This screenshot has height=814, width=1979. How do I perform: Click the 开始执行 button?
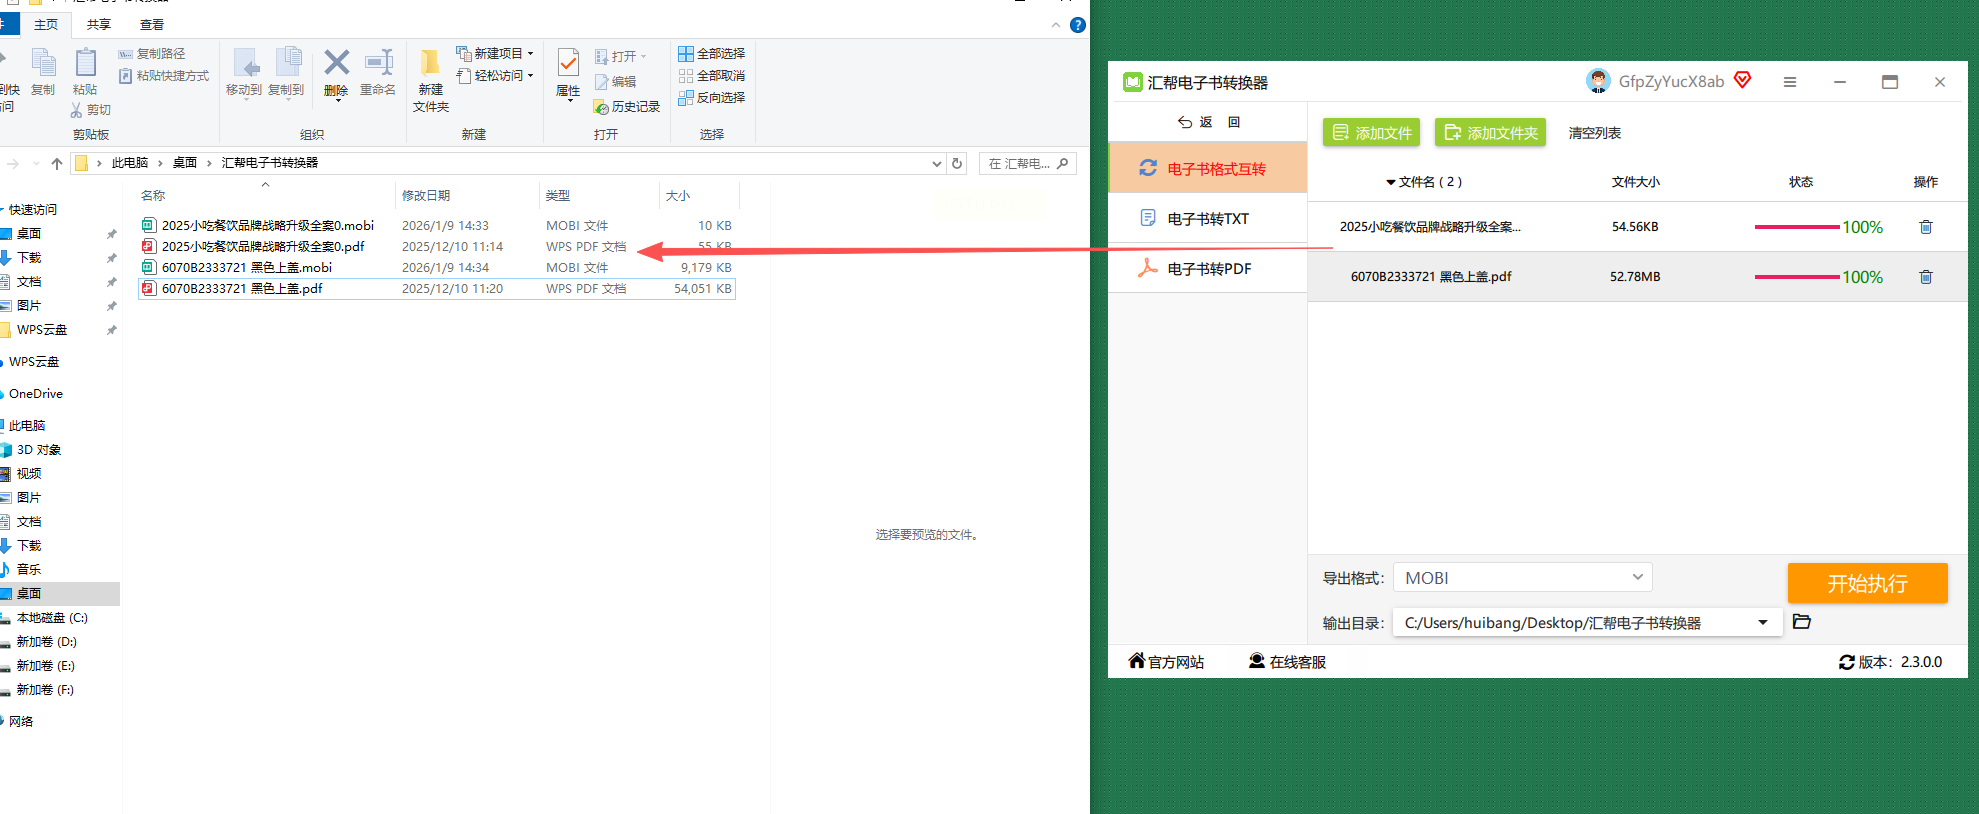coord(1867,583)
